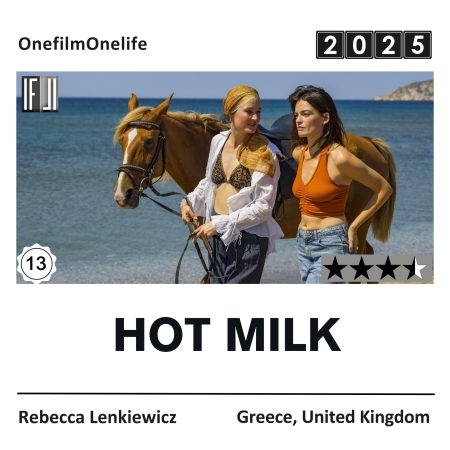Click the first '2' year digit tile
Image resolution: width=450 pixels, height=450 pixels.
click(x=330, y=45)
